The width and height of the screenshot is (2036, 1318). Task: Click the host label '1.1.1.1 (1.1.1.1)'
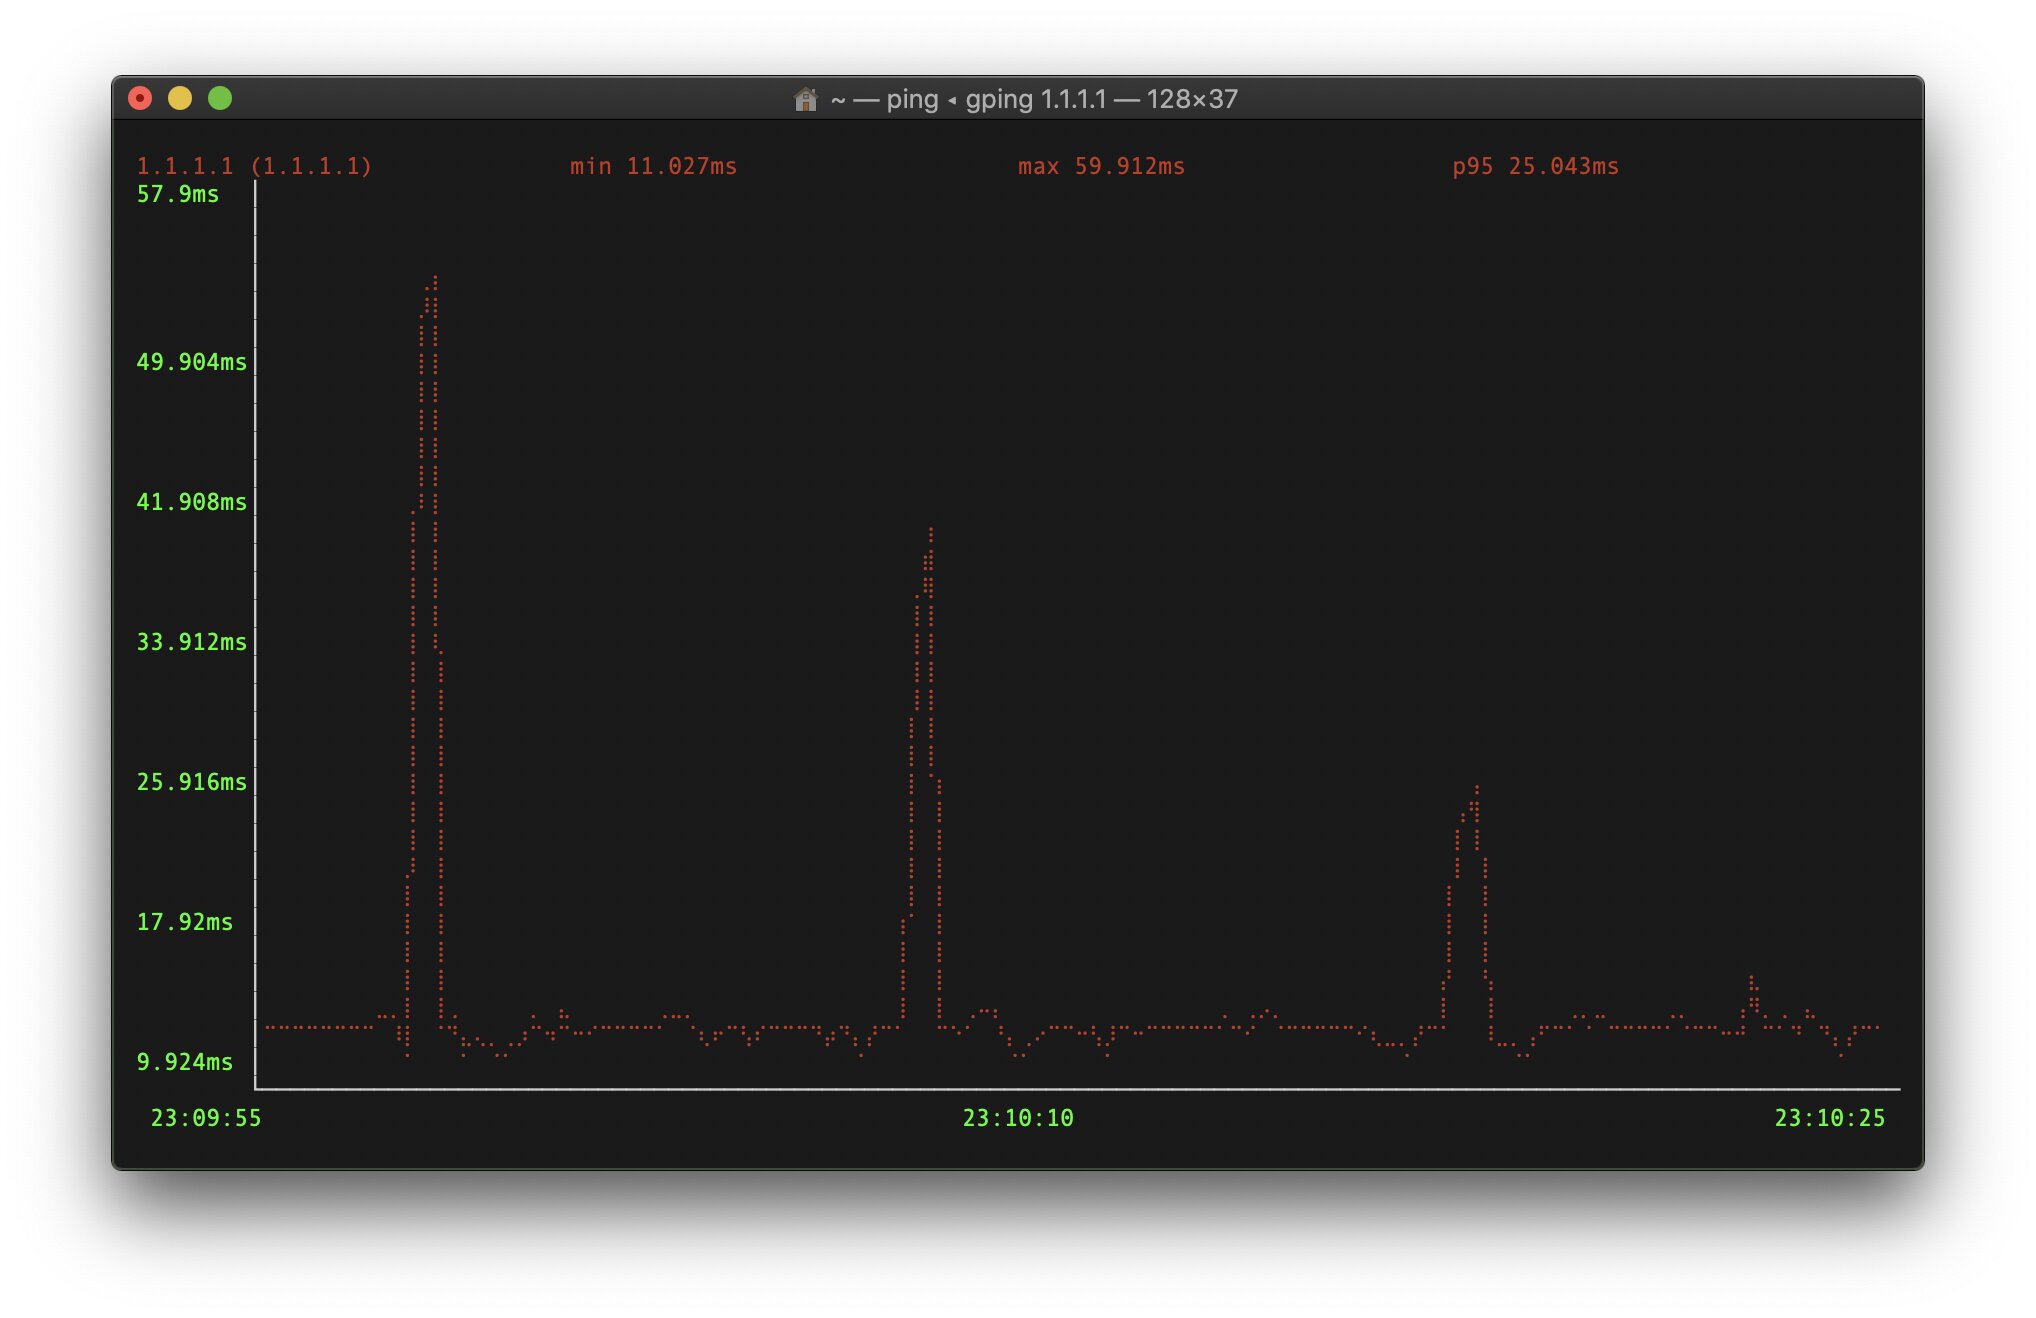click(x=254, y=166)
